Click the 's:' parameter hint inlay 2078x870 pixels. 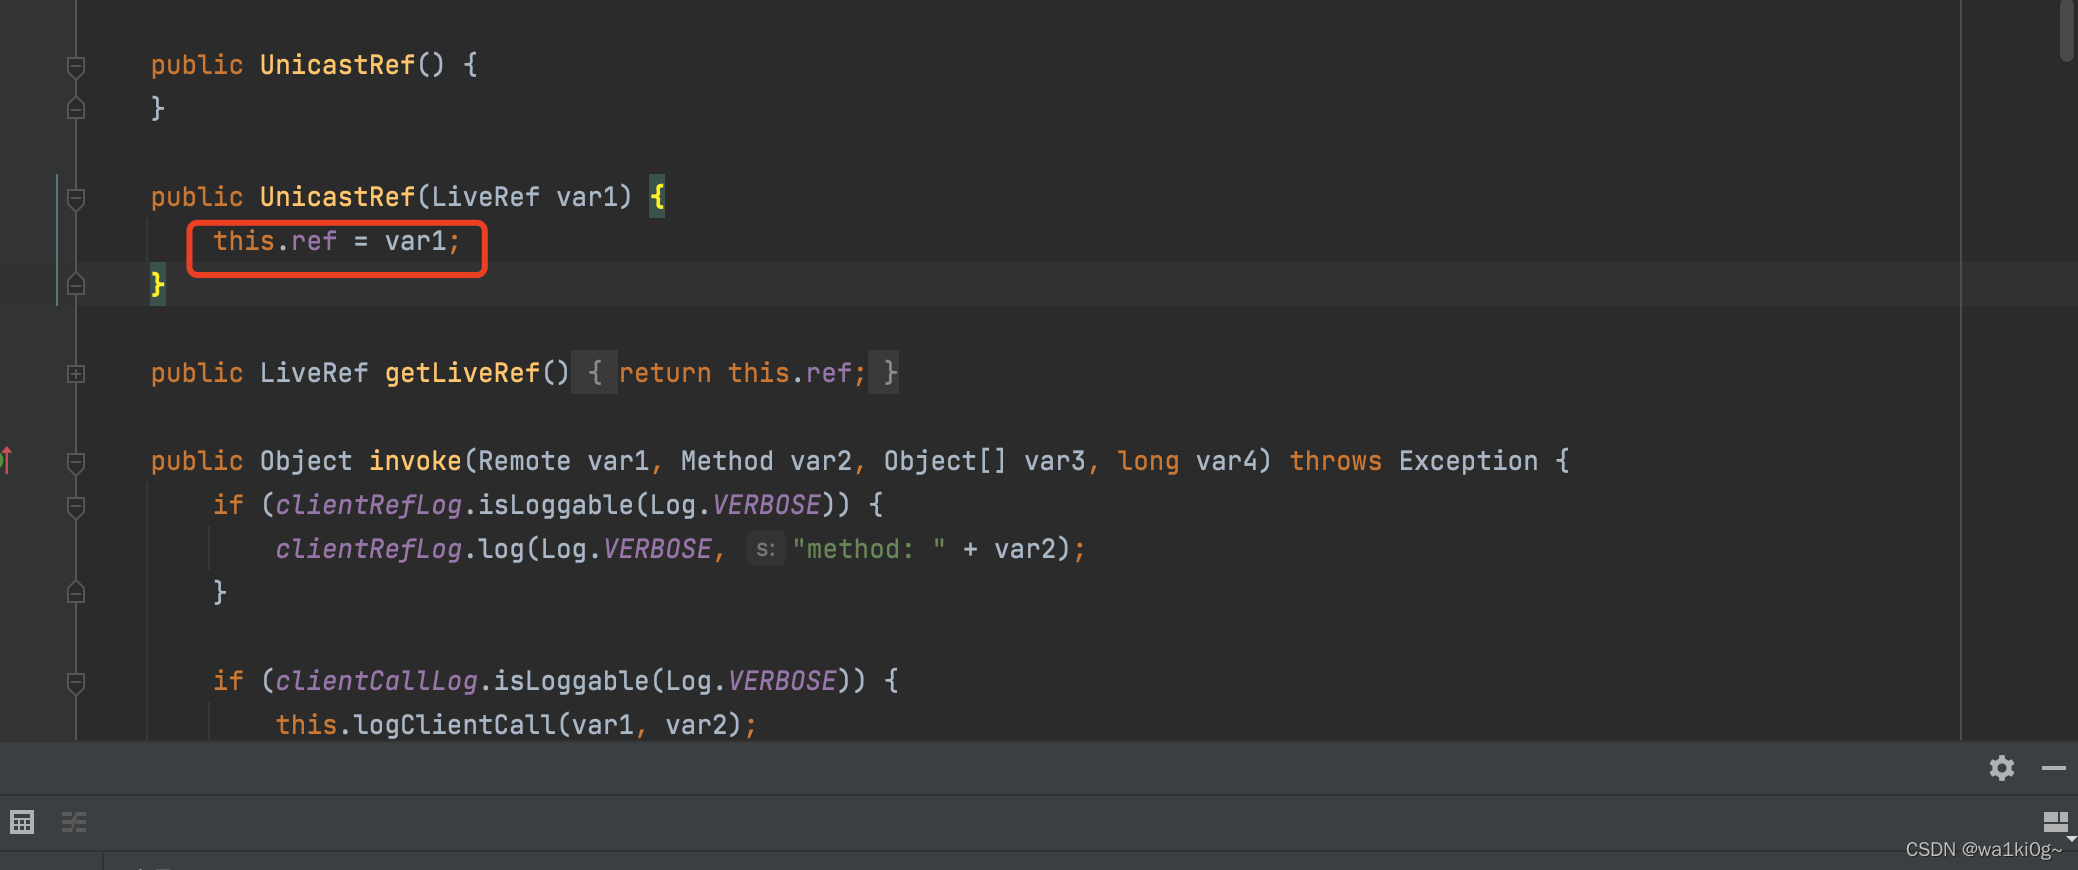pyautogui.click(x=765, y=549)
